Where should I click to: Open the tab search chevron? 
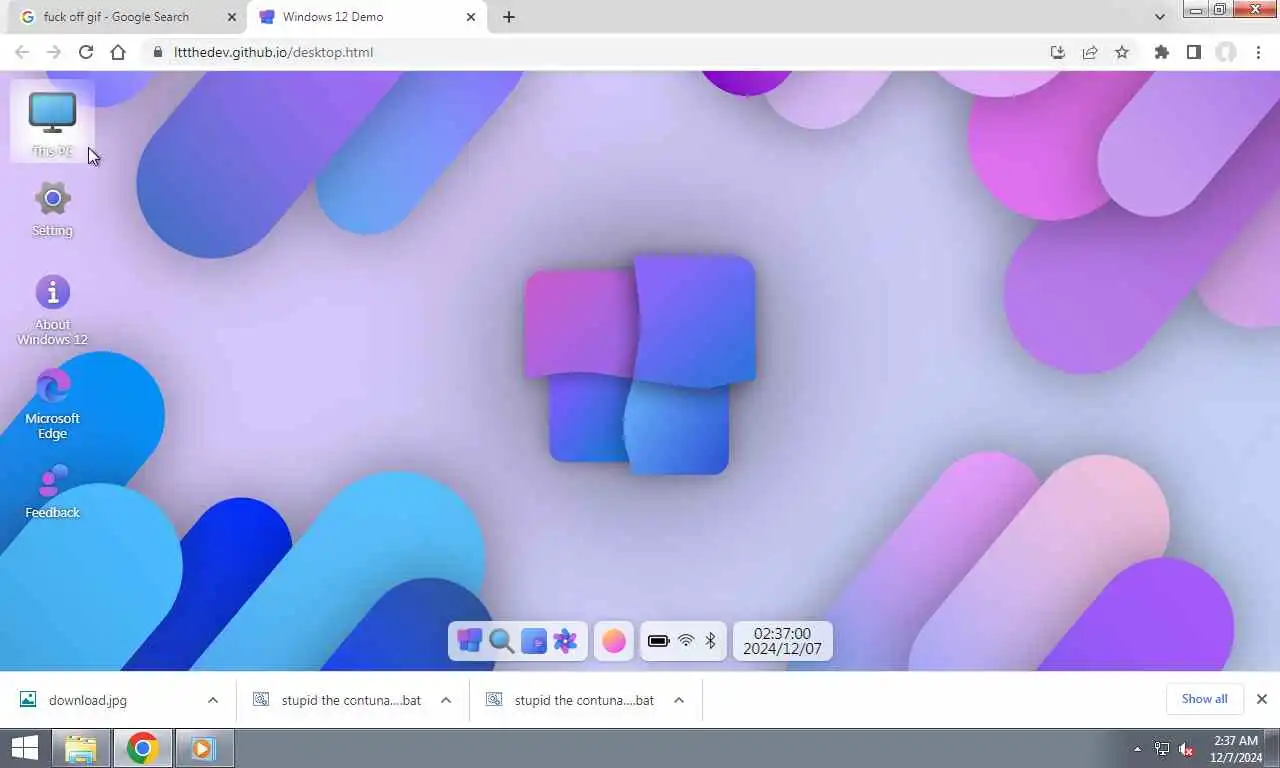point(1160,17)
